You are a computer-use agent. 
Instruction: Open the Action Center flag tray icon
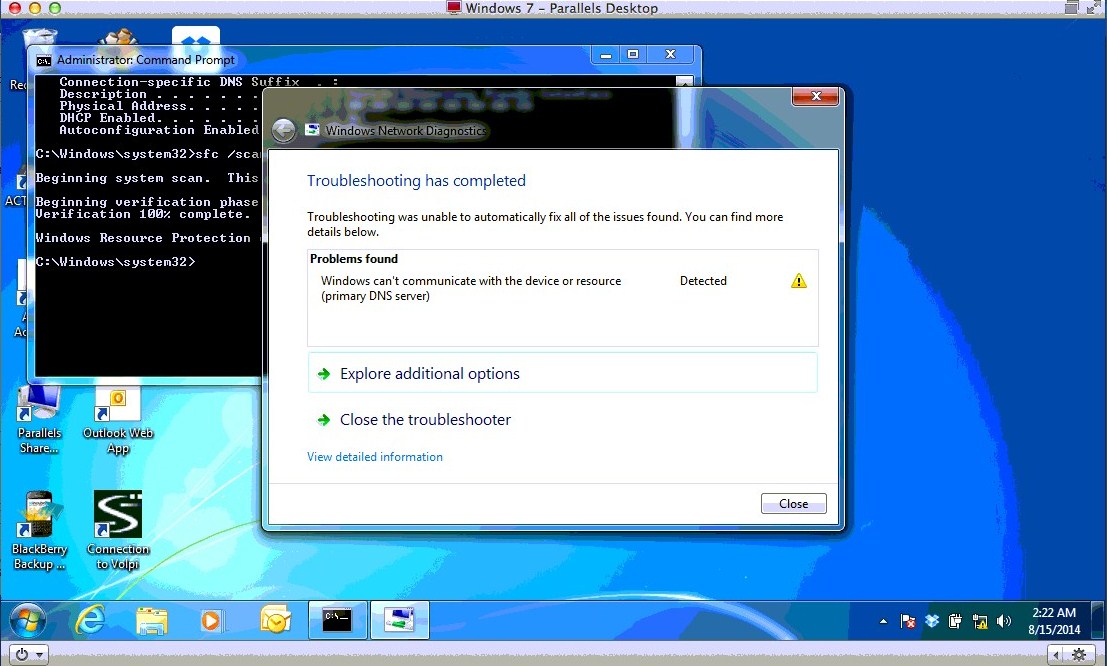[908, 621]
